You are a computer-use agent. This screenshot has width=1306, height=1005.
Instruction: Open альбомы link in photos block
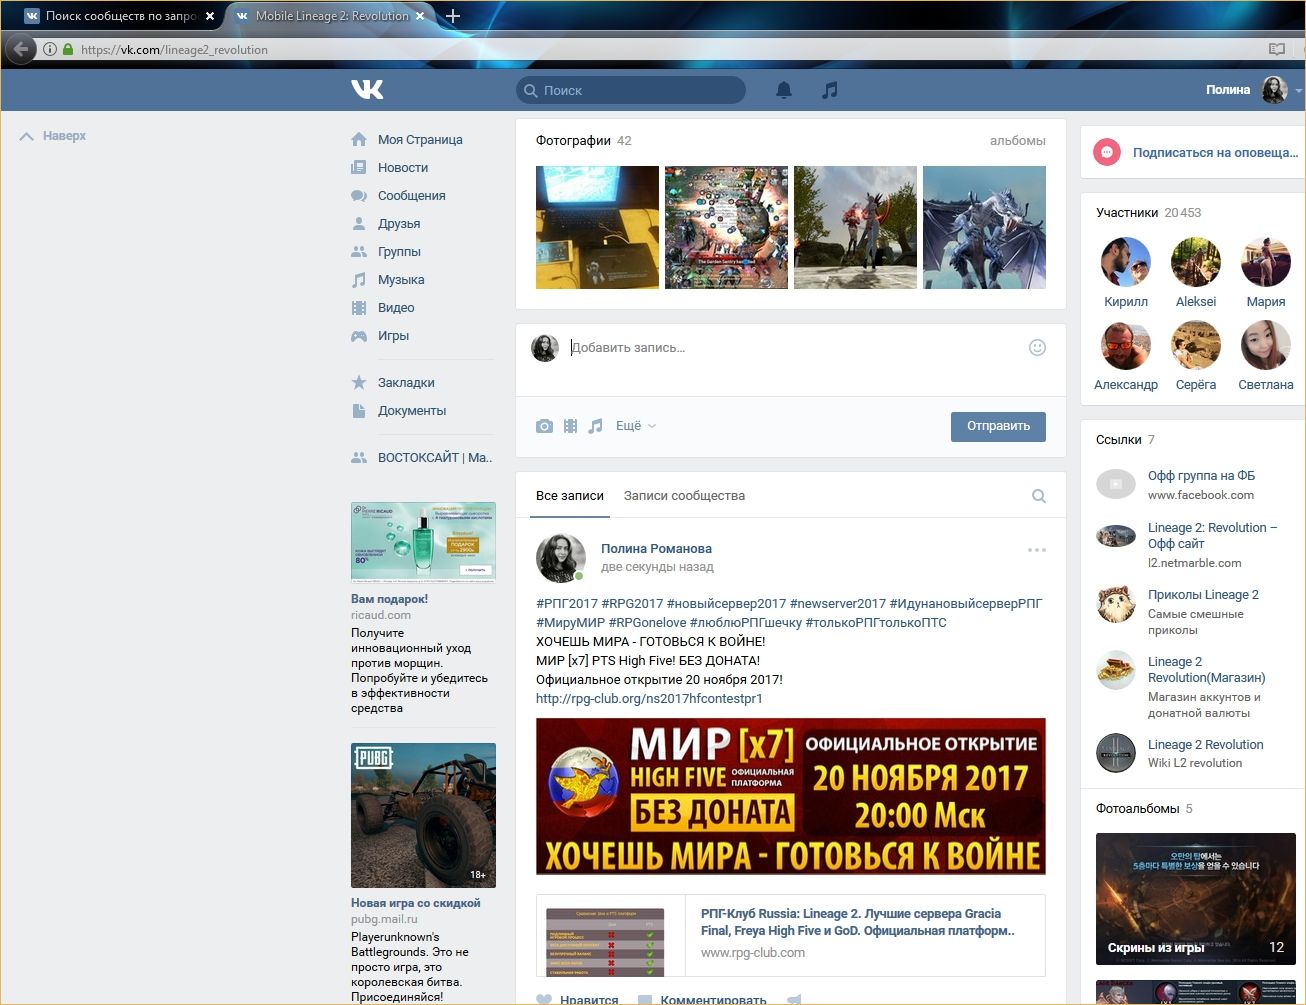coord(1018,141)
